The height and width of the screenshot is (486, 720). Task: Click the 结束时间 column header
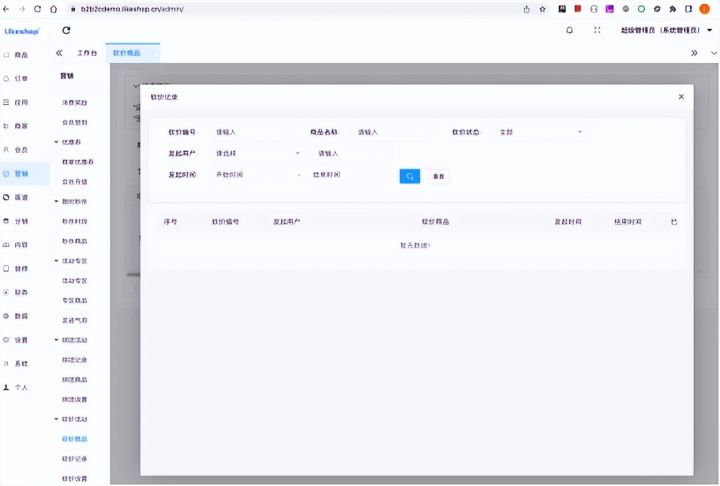[x=628, y=221]
